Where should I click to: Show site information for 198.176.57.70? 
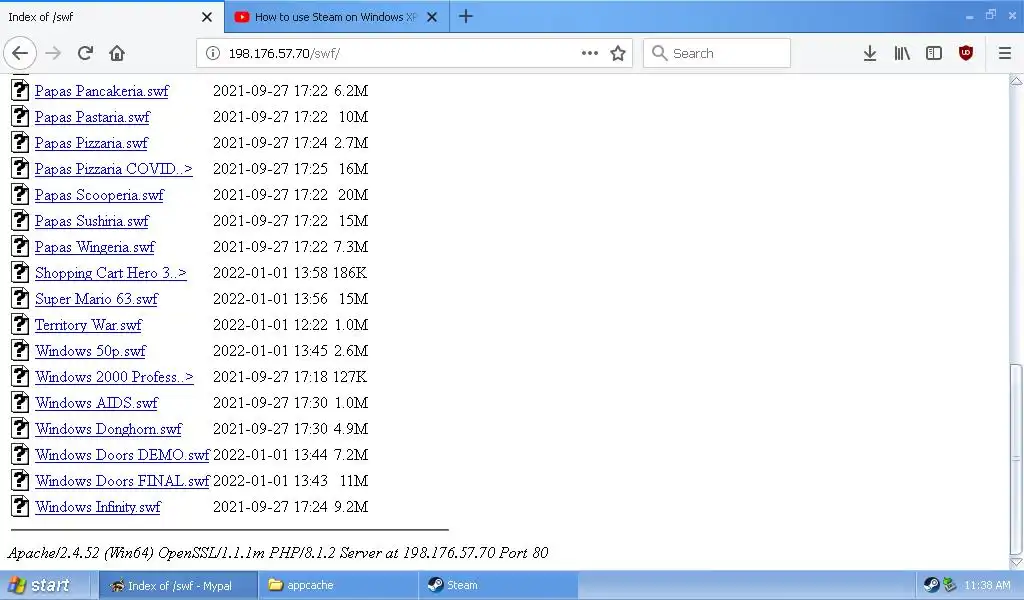coord(213,54)
